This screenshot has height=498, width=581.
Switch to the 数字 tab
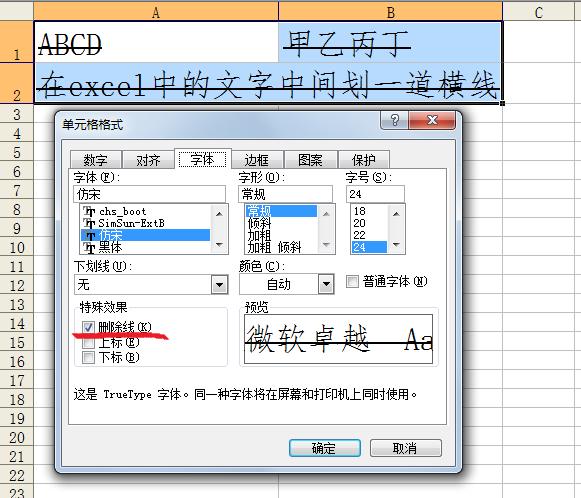tap(96, 160)
